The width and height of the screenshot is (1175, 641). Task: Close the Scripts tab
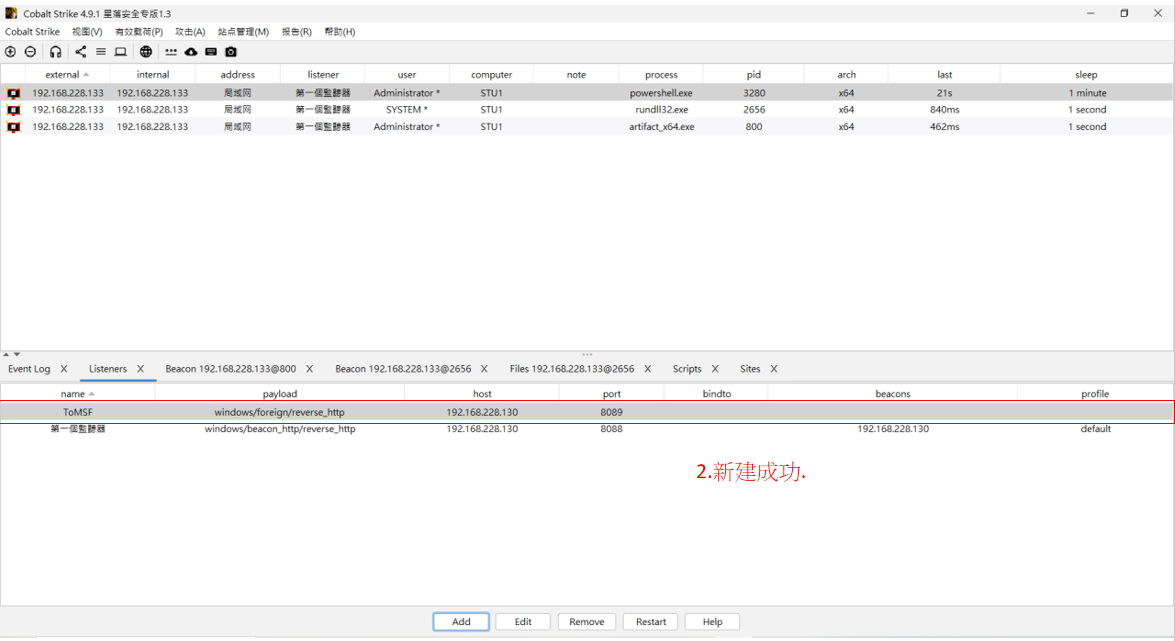click(x=715, y=369)
